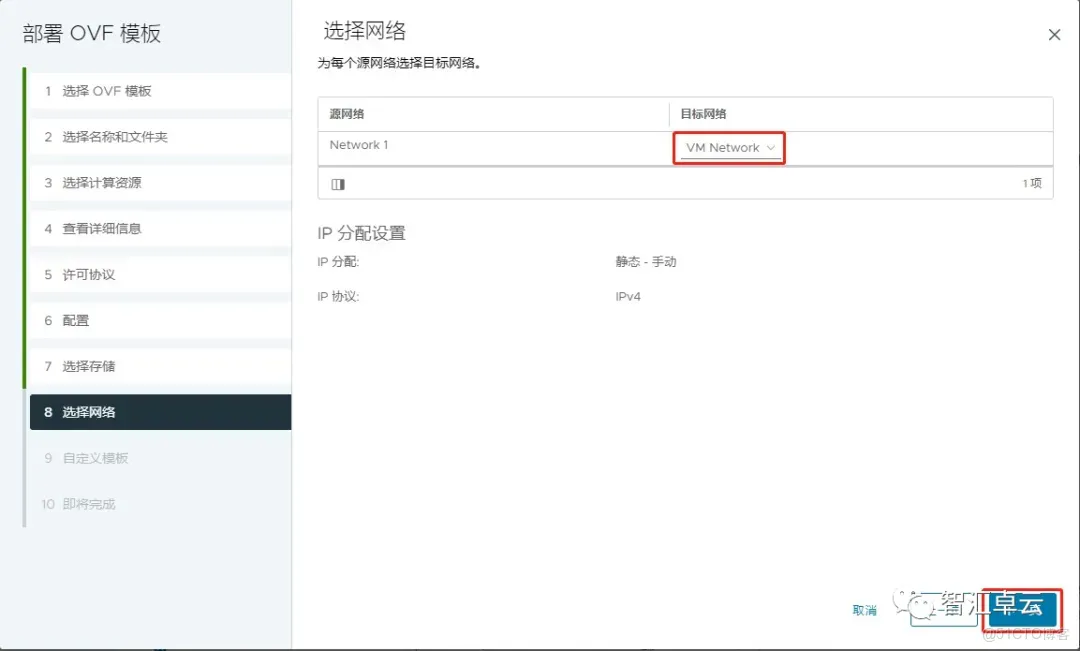Close the Deploy OVF Template dialog

click(x=1054, y=34)
